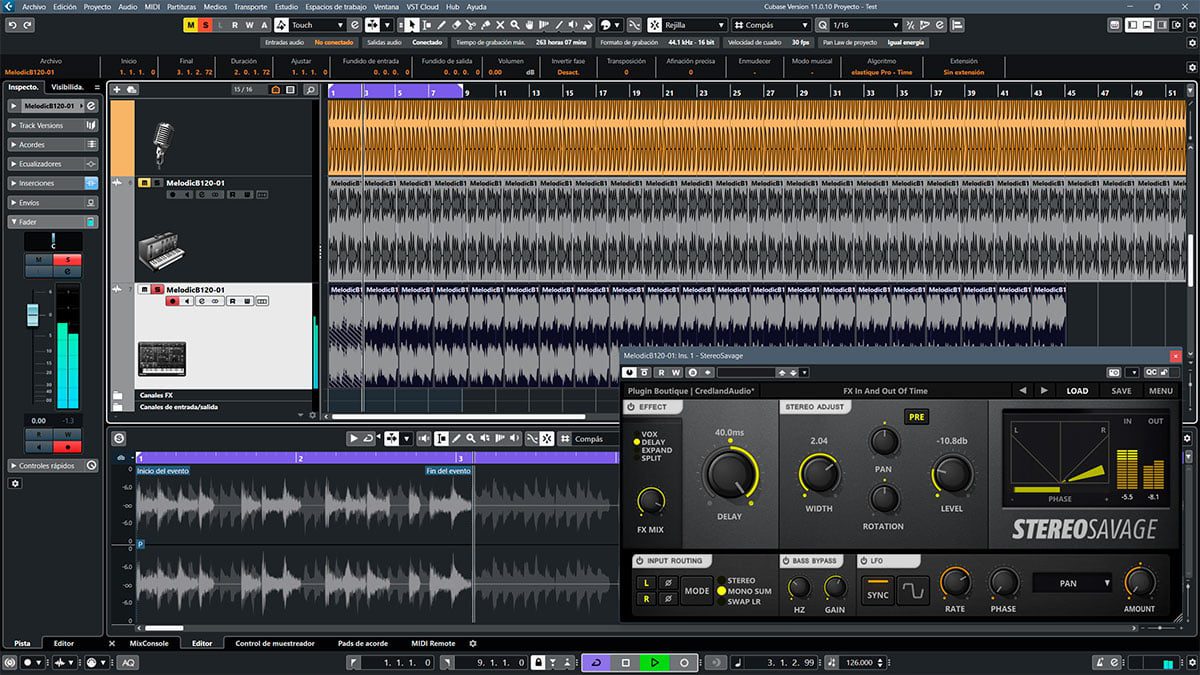The height and width of the screenshot is (675, 1200).
Task: Select the mute X tool
Action: (x=500, y=24)
